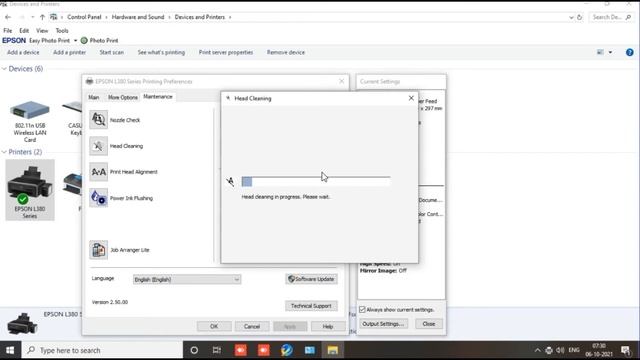Click the Photo Print icon in EPSON toolbar

pos(84,40)
